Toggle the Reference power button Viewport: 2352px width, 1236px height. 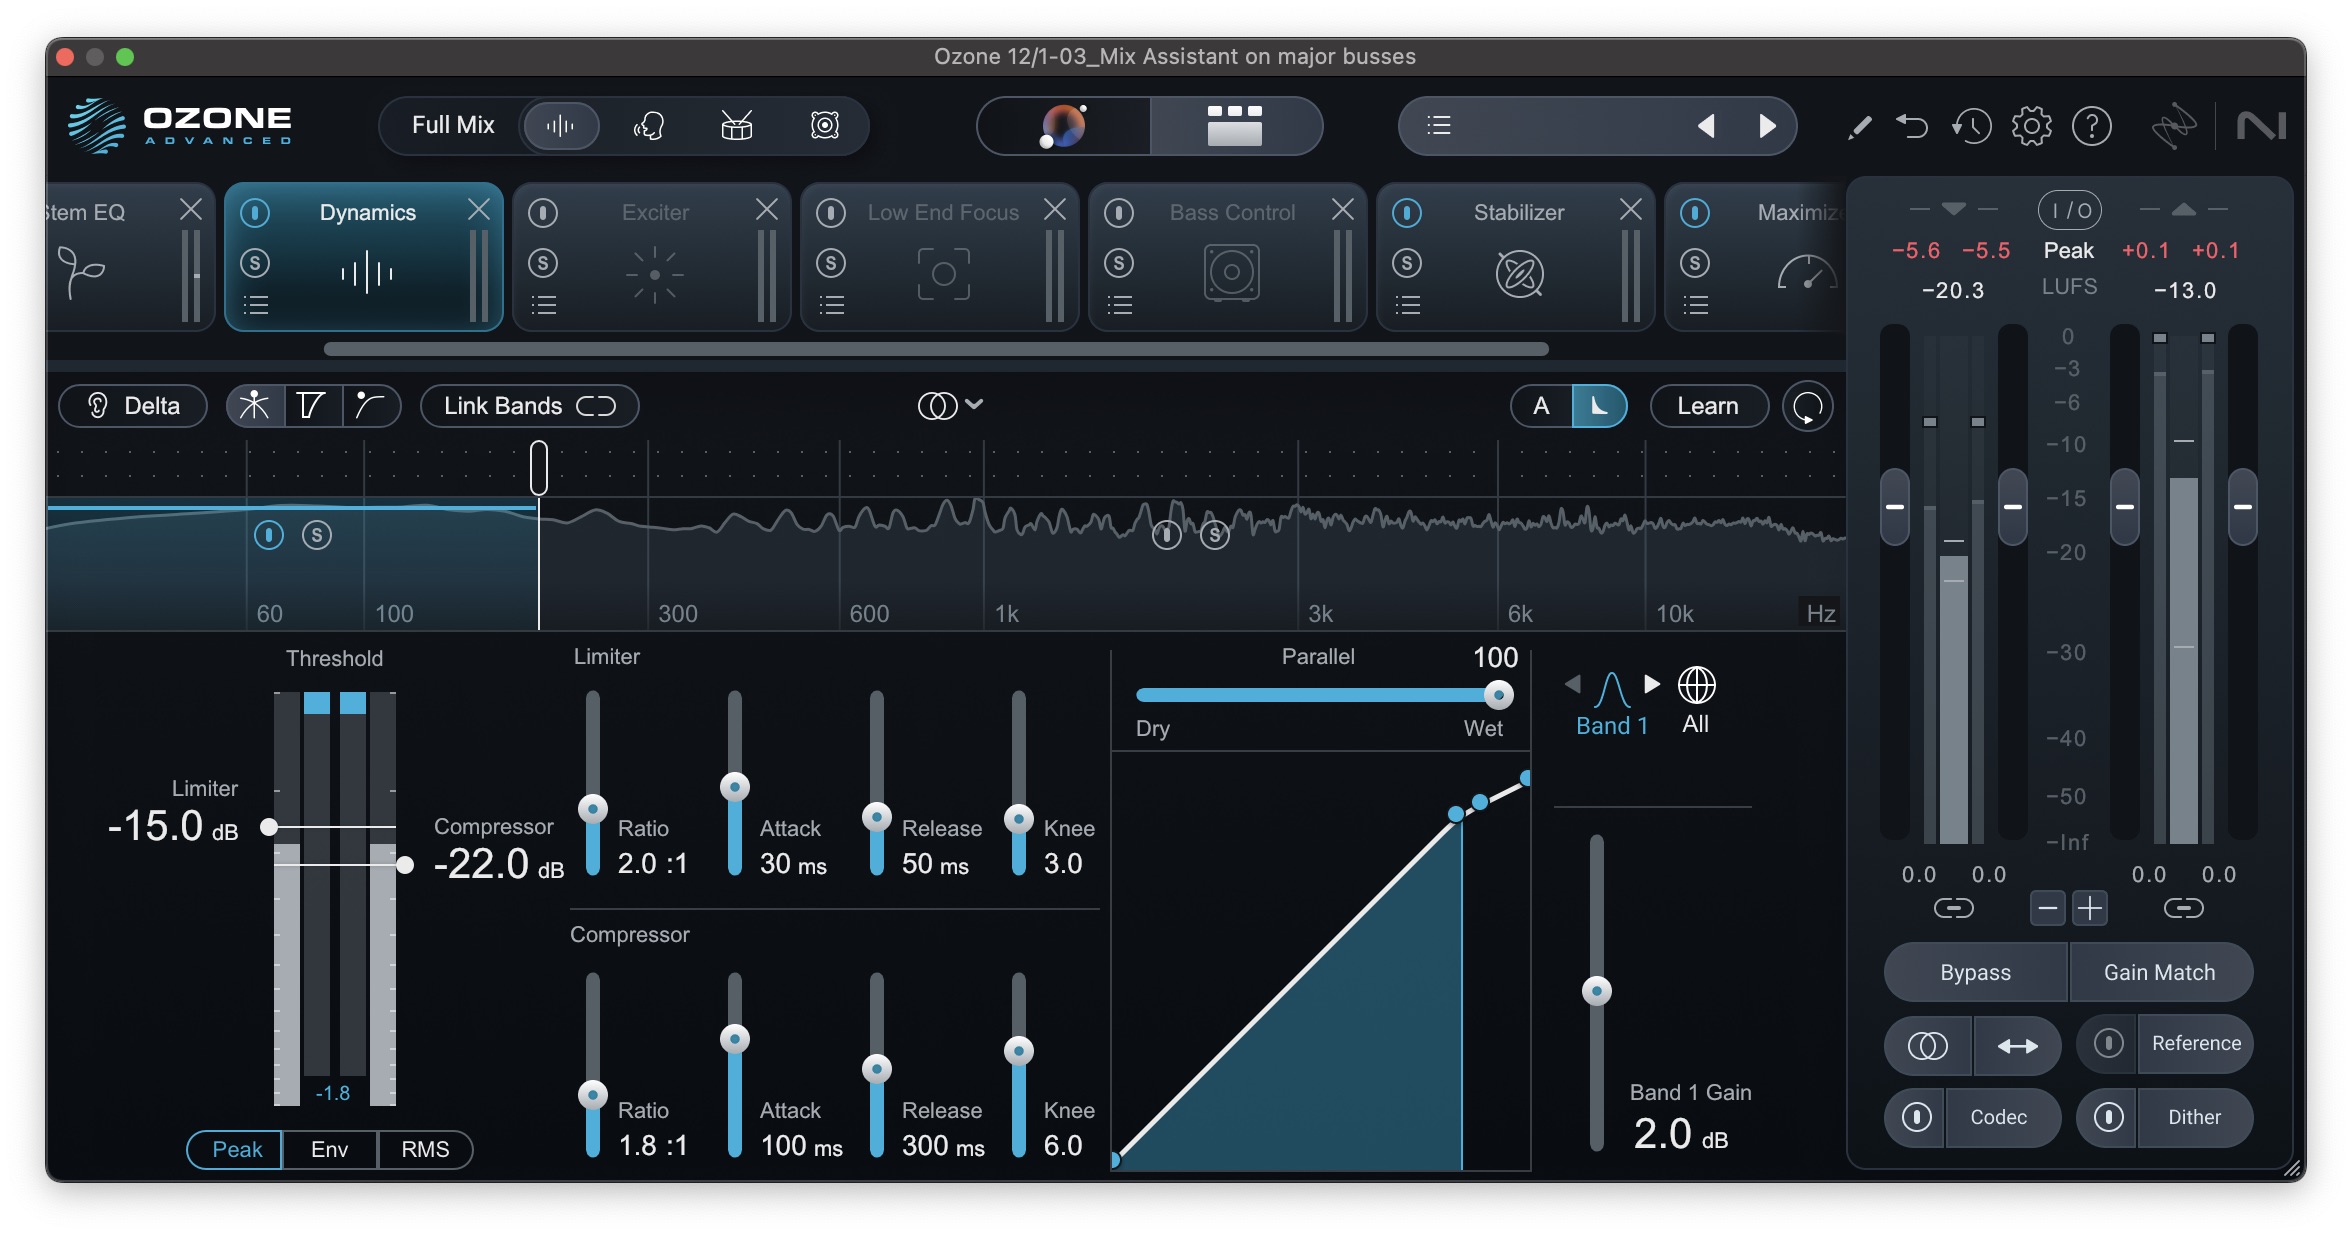2108,1043
